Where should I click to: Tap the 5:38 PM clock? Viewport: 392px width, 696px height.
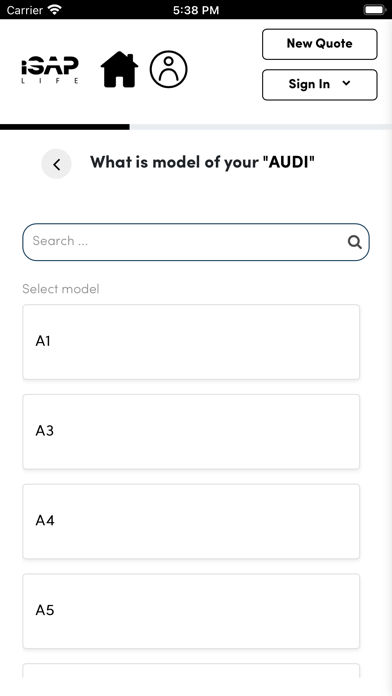coord(196,10)
